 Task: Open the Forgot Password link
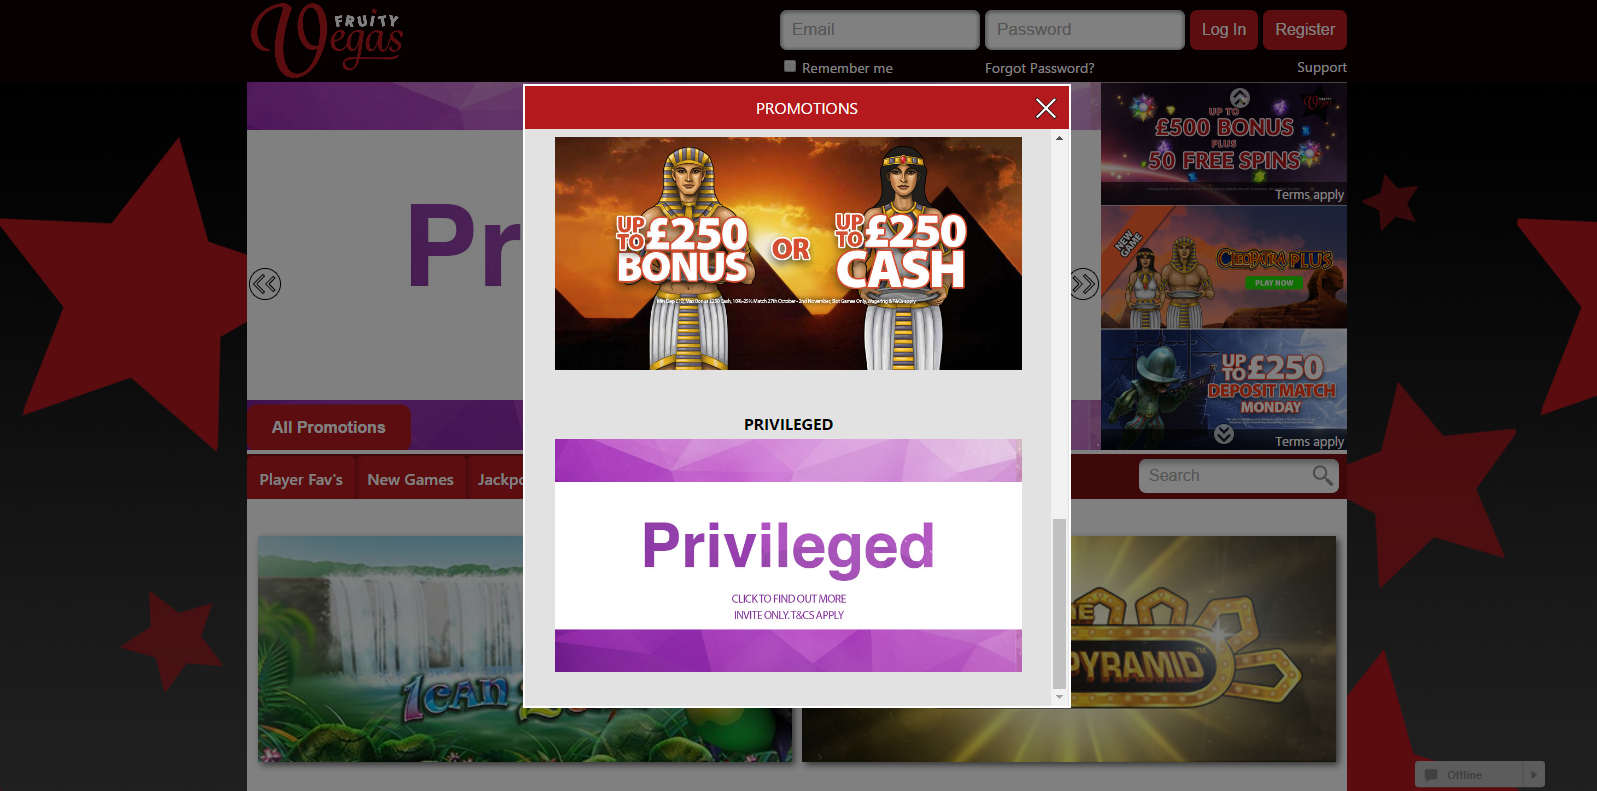coord(1039,68)
